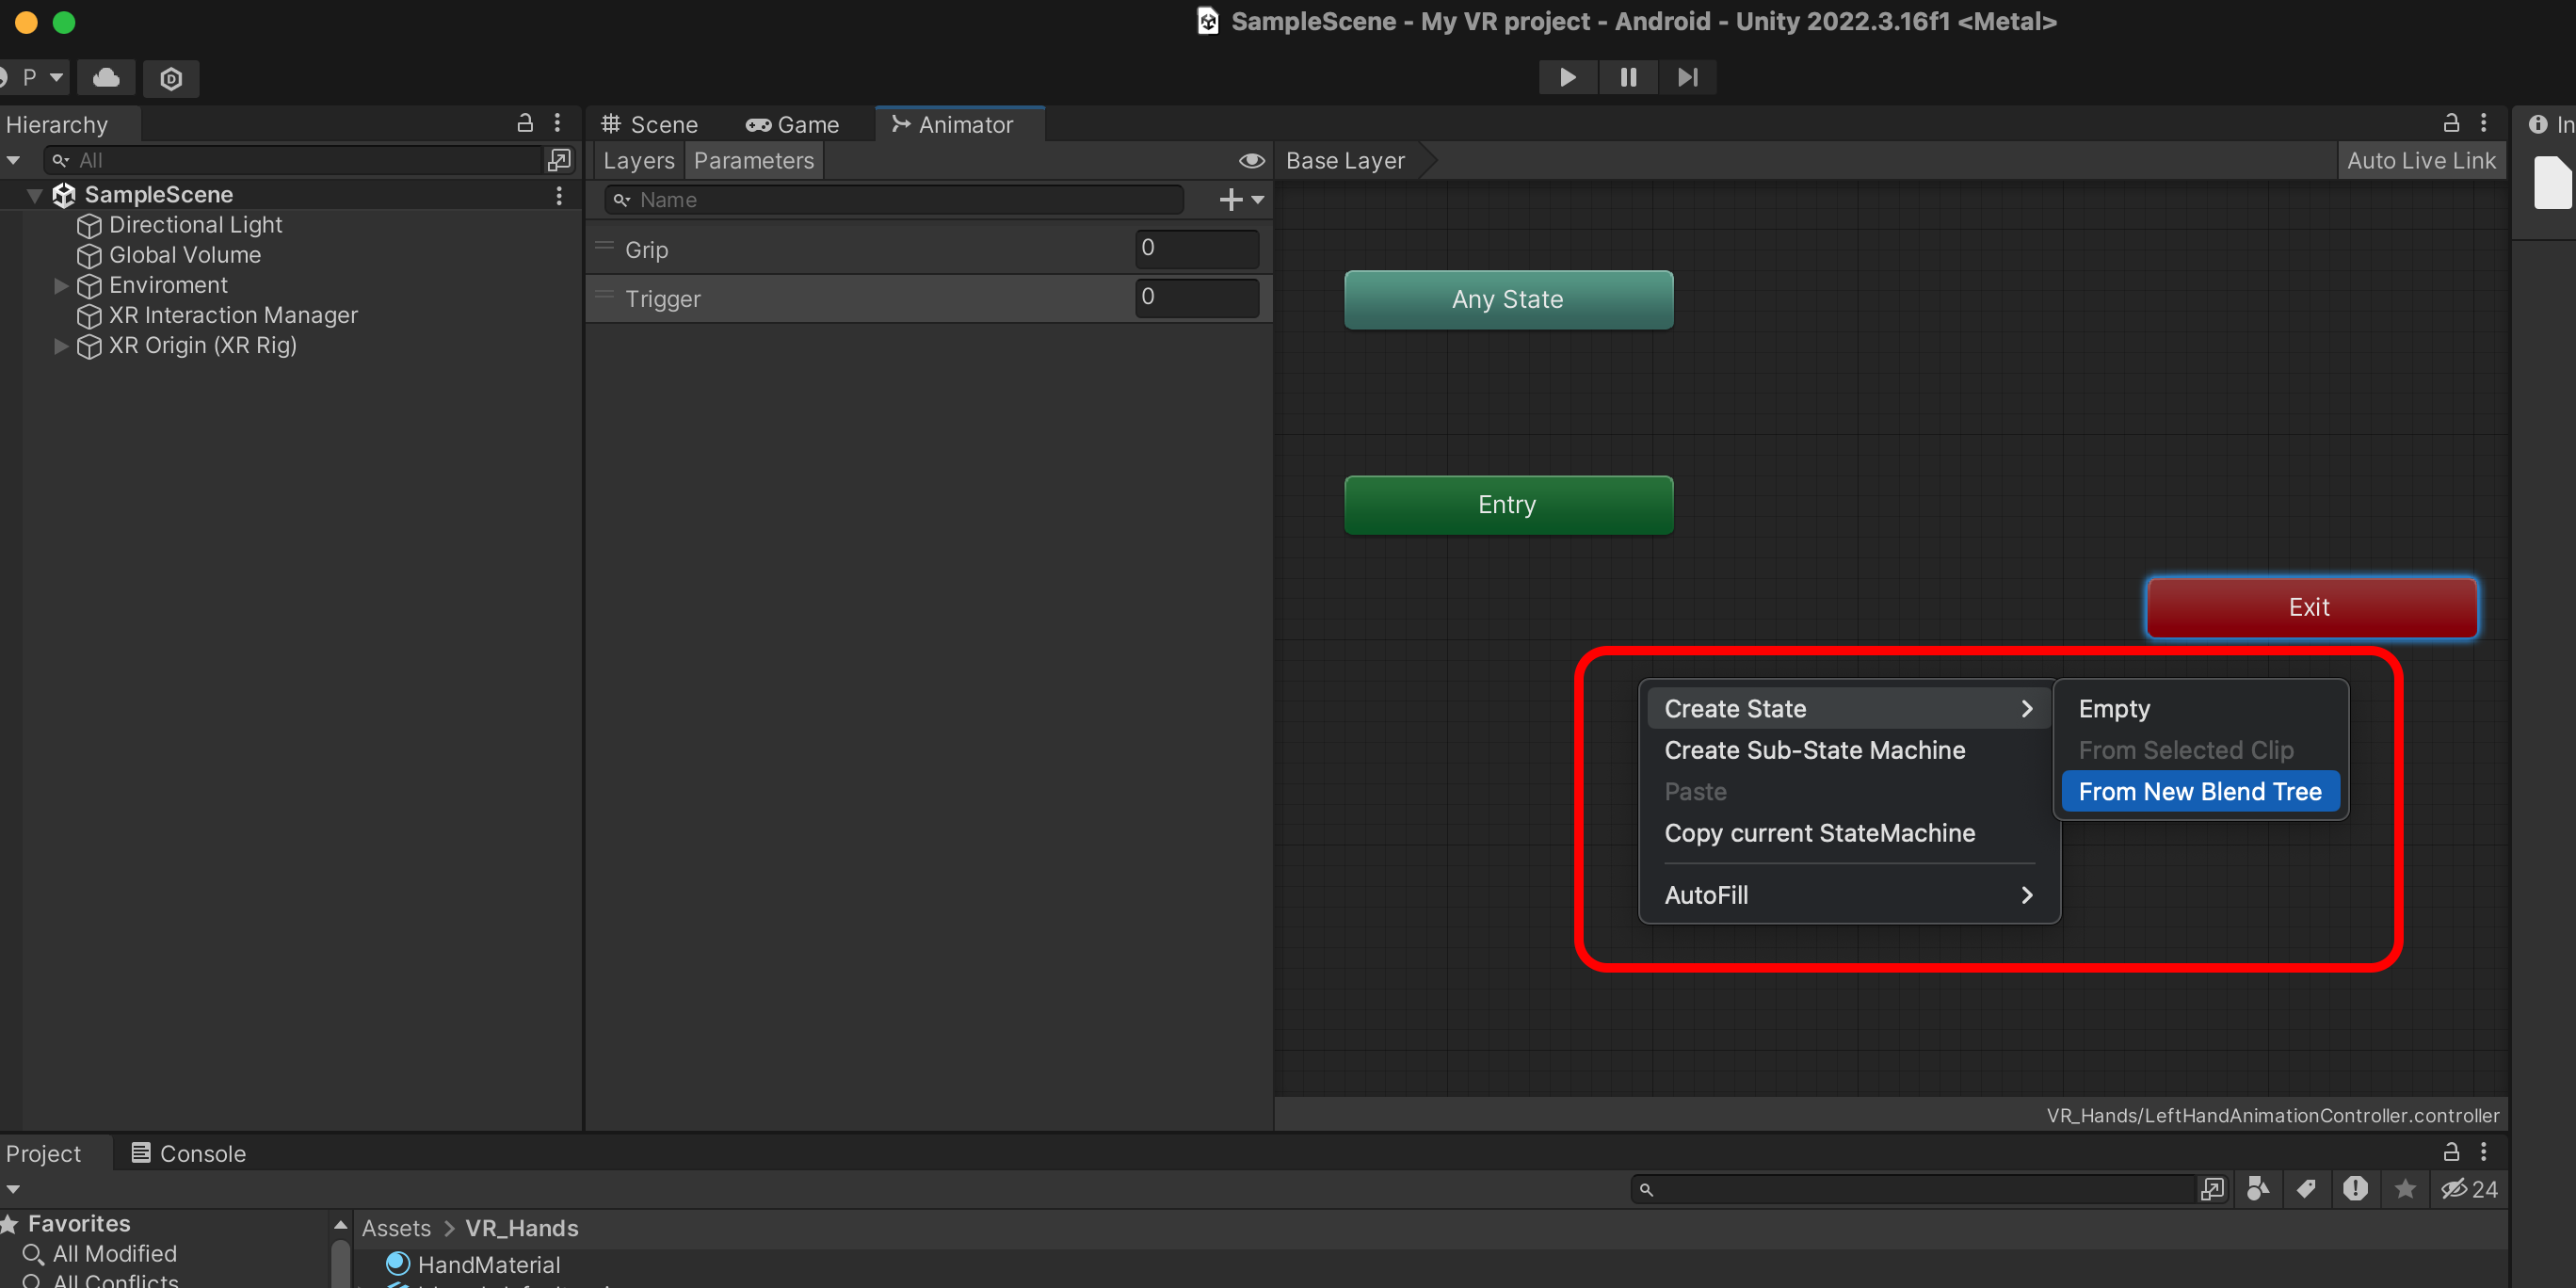
Task: Toggle the Hierarchy panel lock icon
Action: pyautogui.click(x=525, y=123)
